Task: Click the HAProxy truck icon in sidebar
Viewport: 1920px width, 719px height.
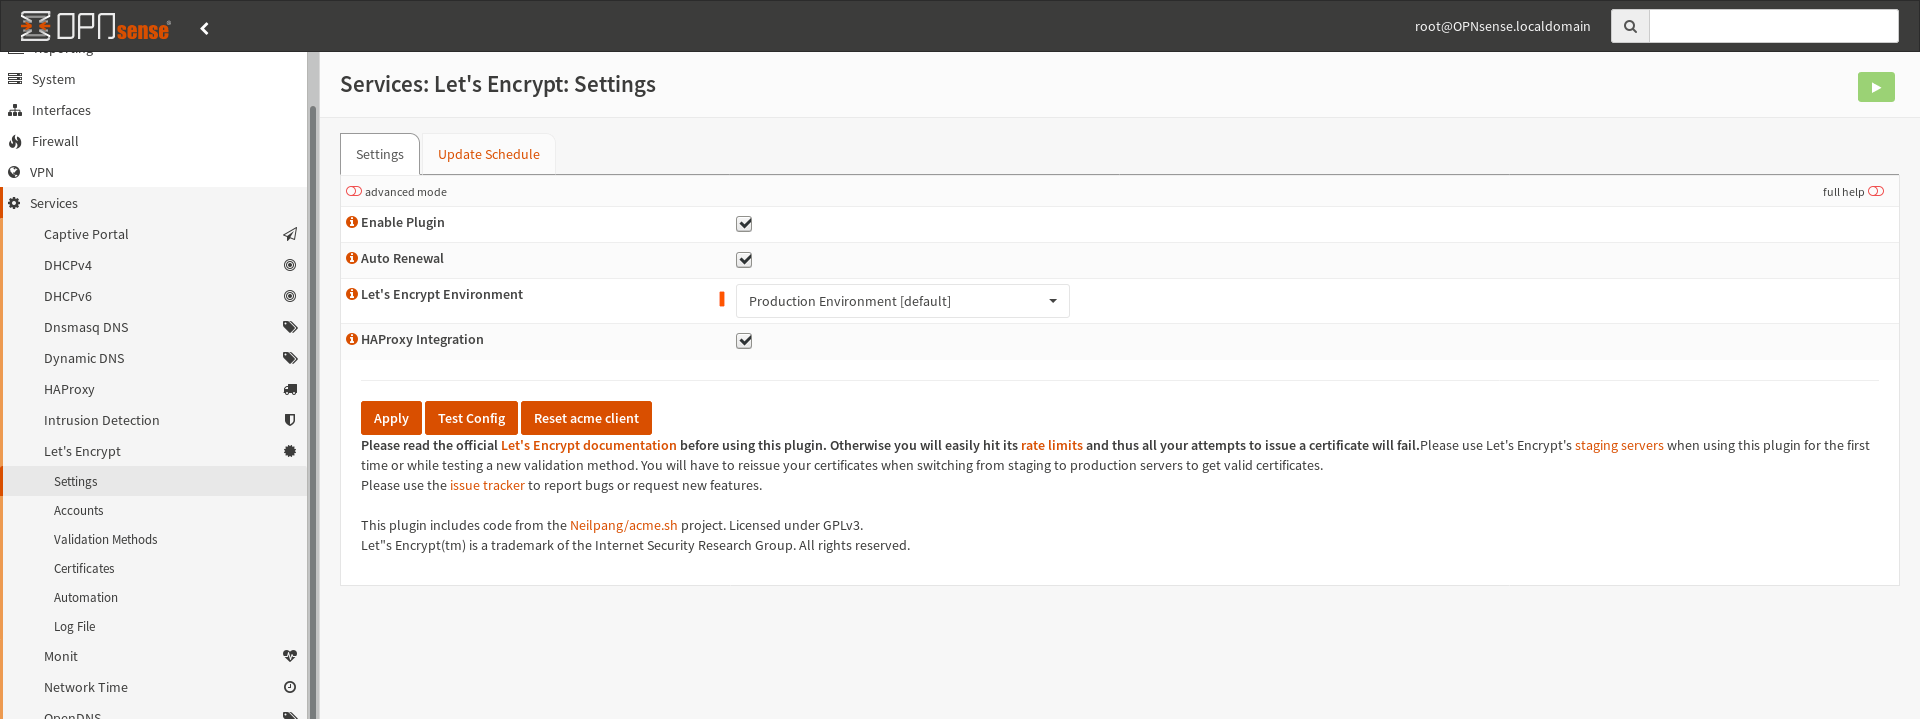Action: coord(290,389)
